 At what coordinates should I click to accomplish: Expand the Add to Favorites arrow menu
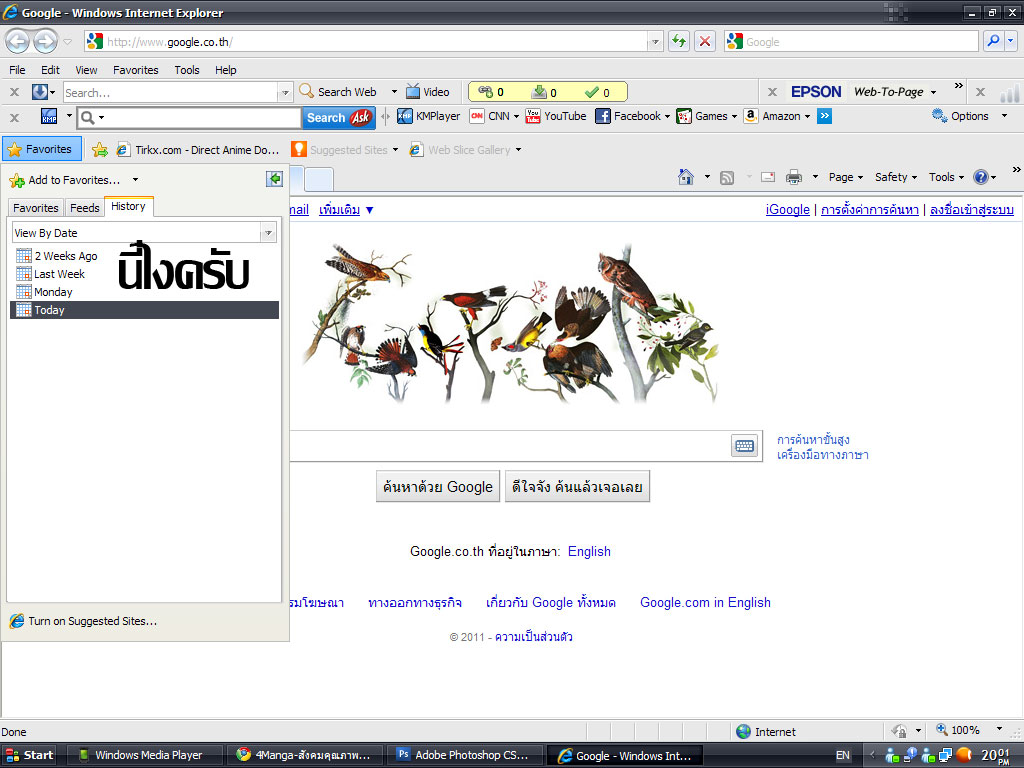click(x=135, y=180)
